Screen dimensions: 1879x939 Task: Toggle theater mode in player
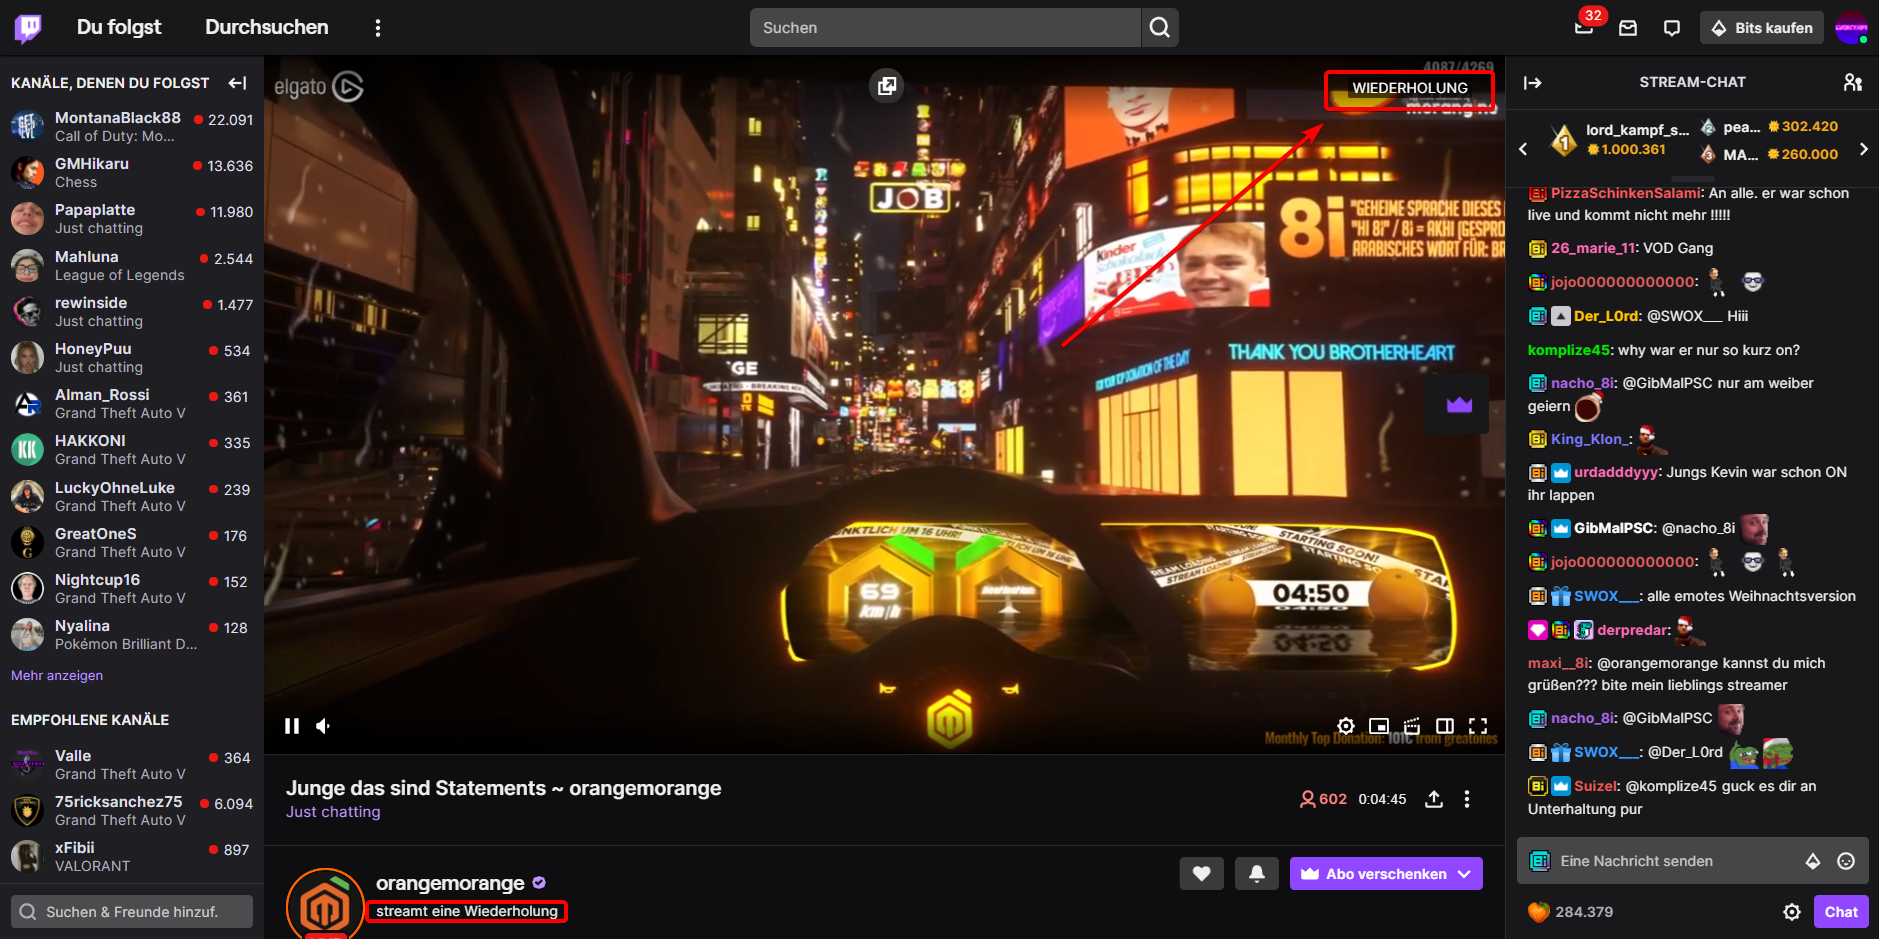click(x=1445, y=726)
